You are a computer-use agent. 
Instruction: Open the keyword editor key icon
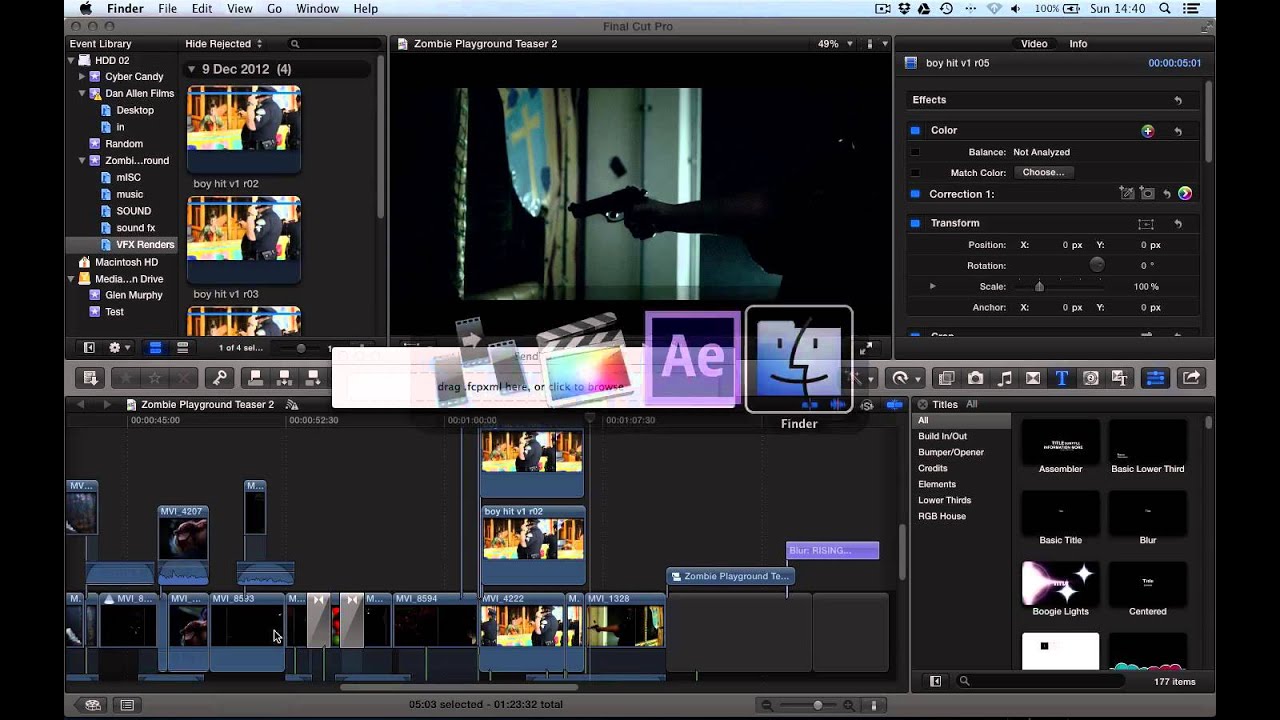(220, 378)
